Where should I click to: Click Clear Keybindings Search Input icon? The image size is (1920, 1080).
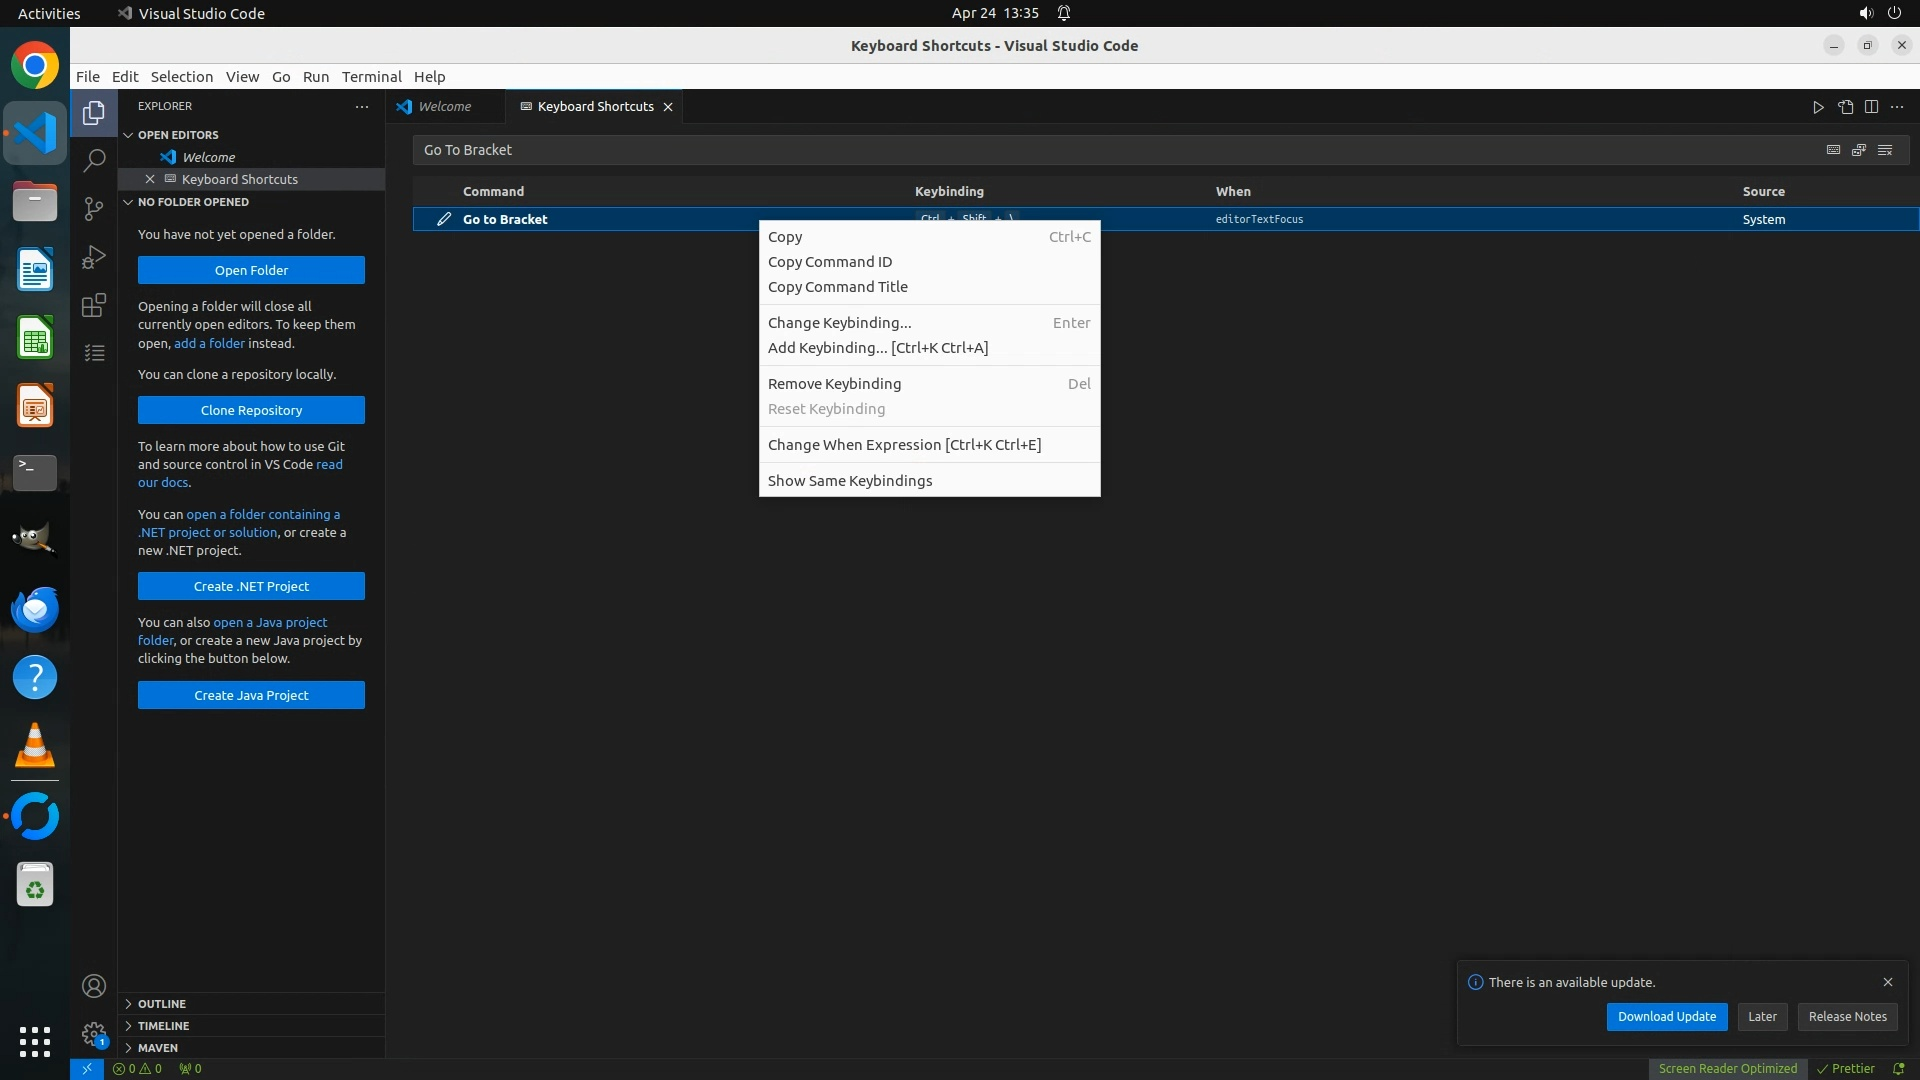pyautogui.click(x=1885, y=150)
